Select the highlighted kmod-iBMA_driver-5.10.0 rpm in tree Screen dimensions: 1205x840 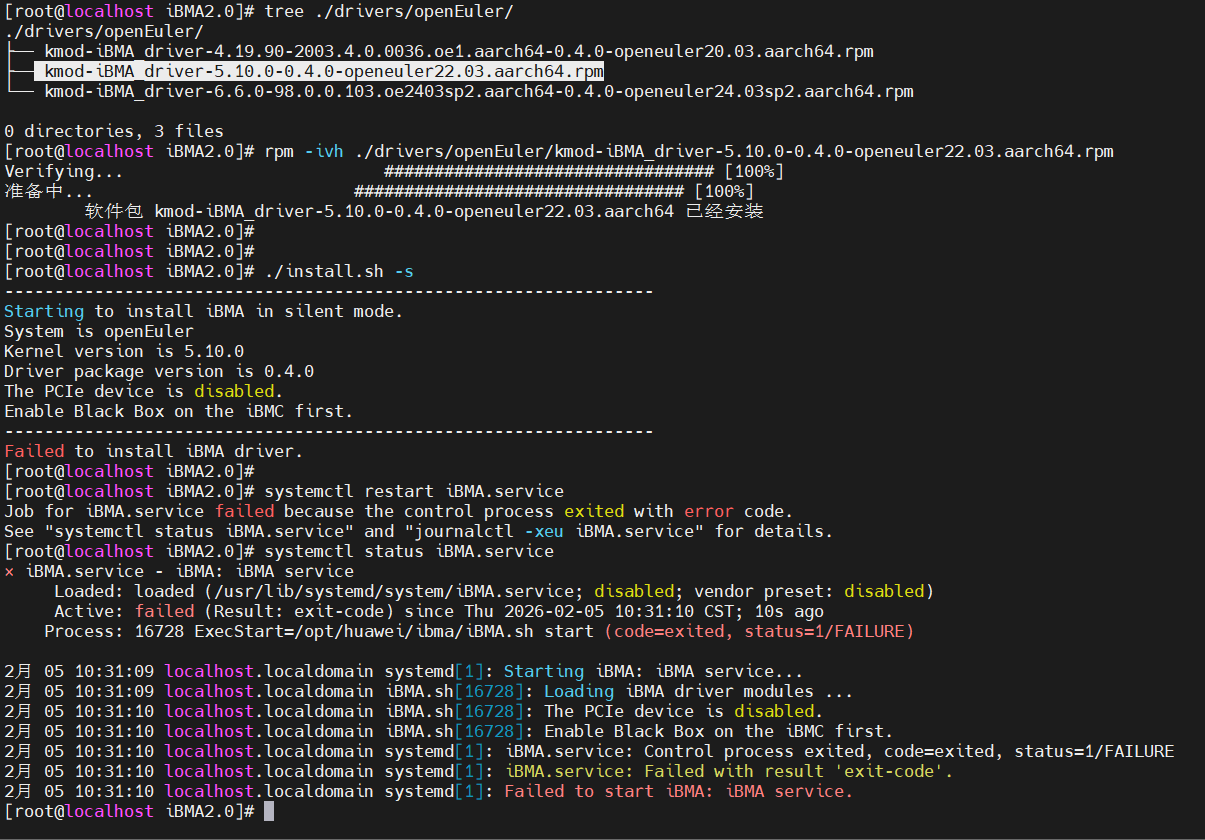click(x=323, y=72)
